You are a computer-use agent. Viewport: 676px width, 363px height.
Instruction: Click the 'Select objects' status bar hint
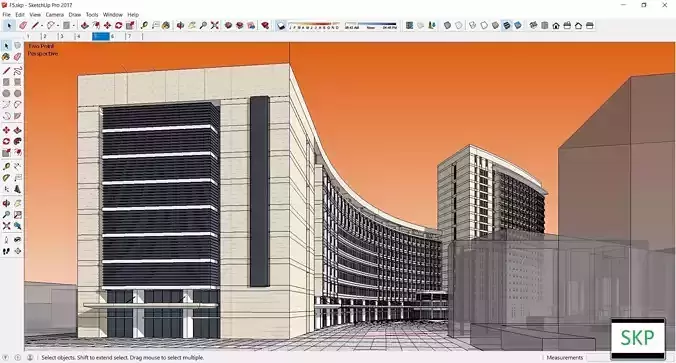click(123, 357)
